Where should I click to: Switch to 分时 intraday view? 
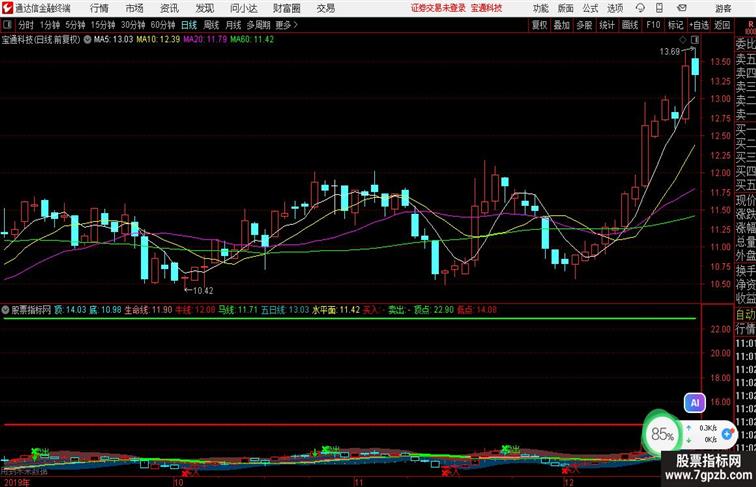click(x=26, y=25)
